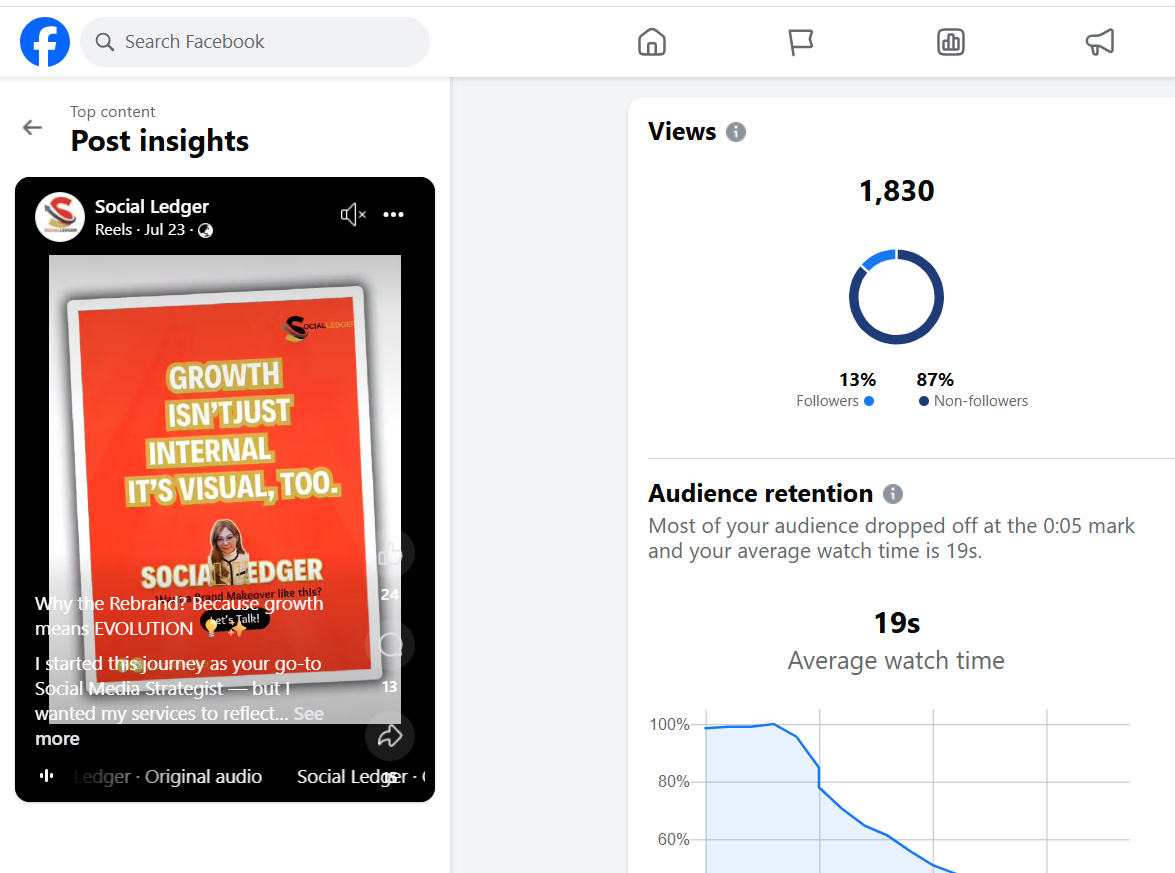
Task: Click the views donut chart
Action: tap(896, 297)
